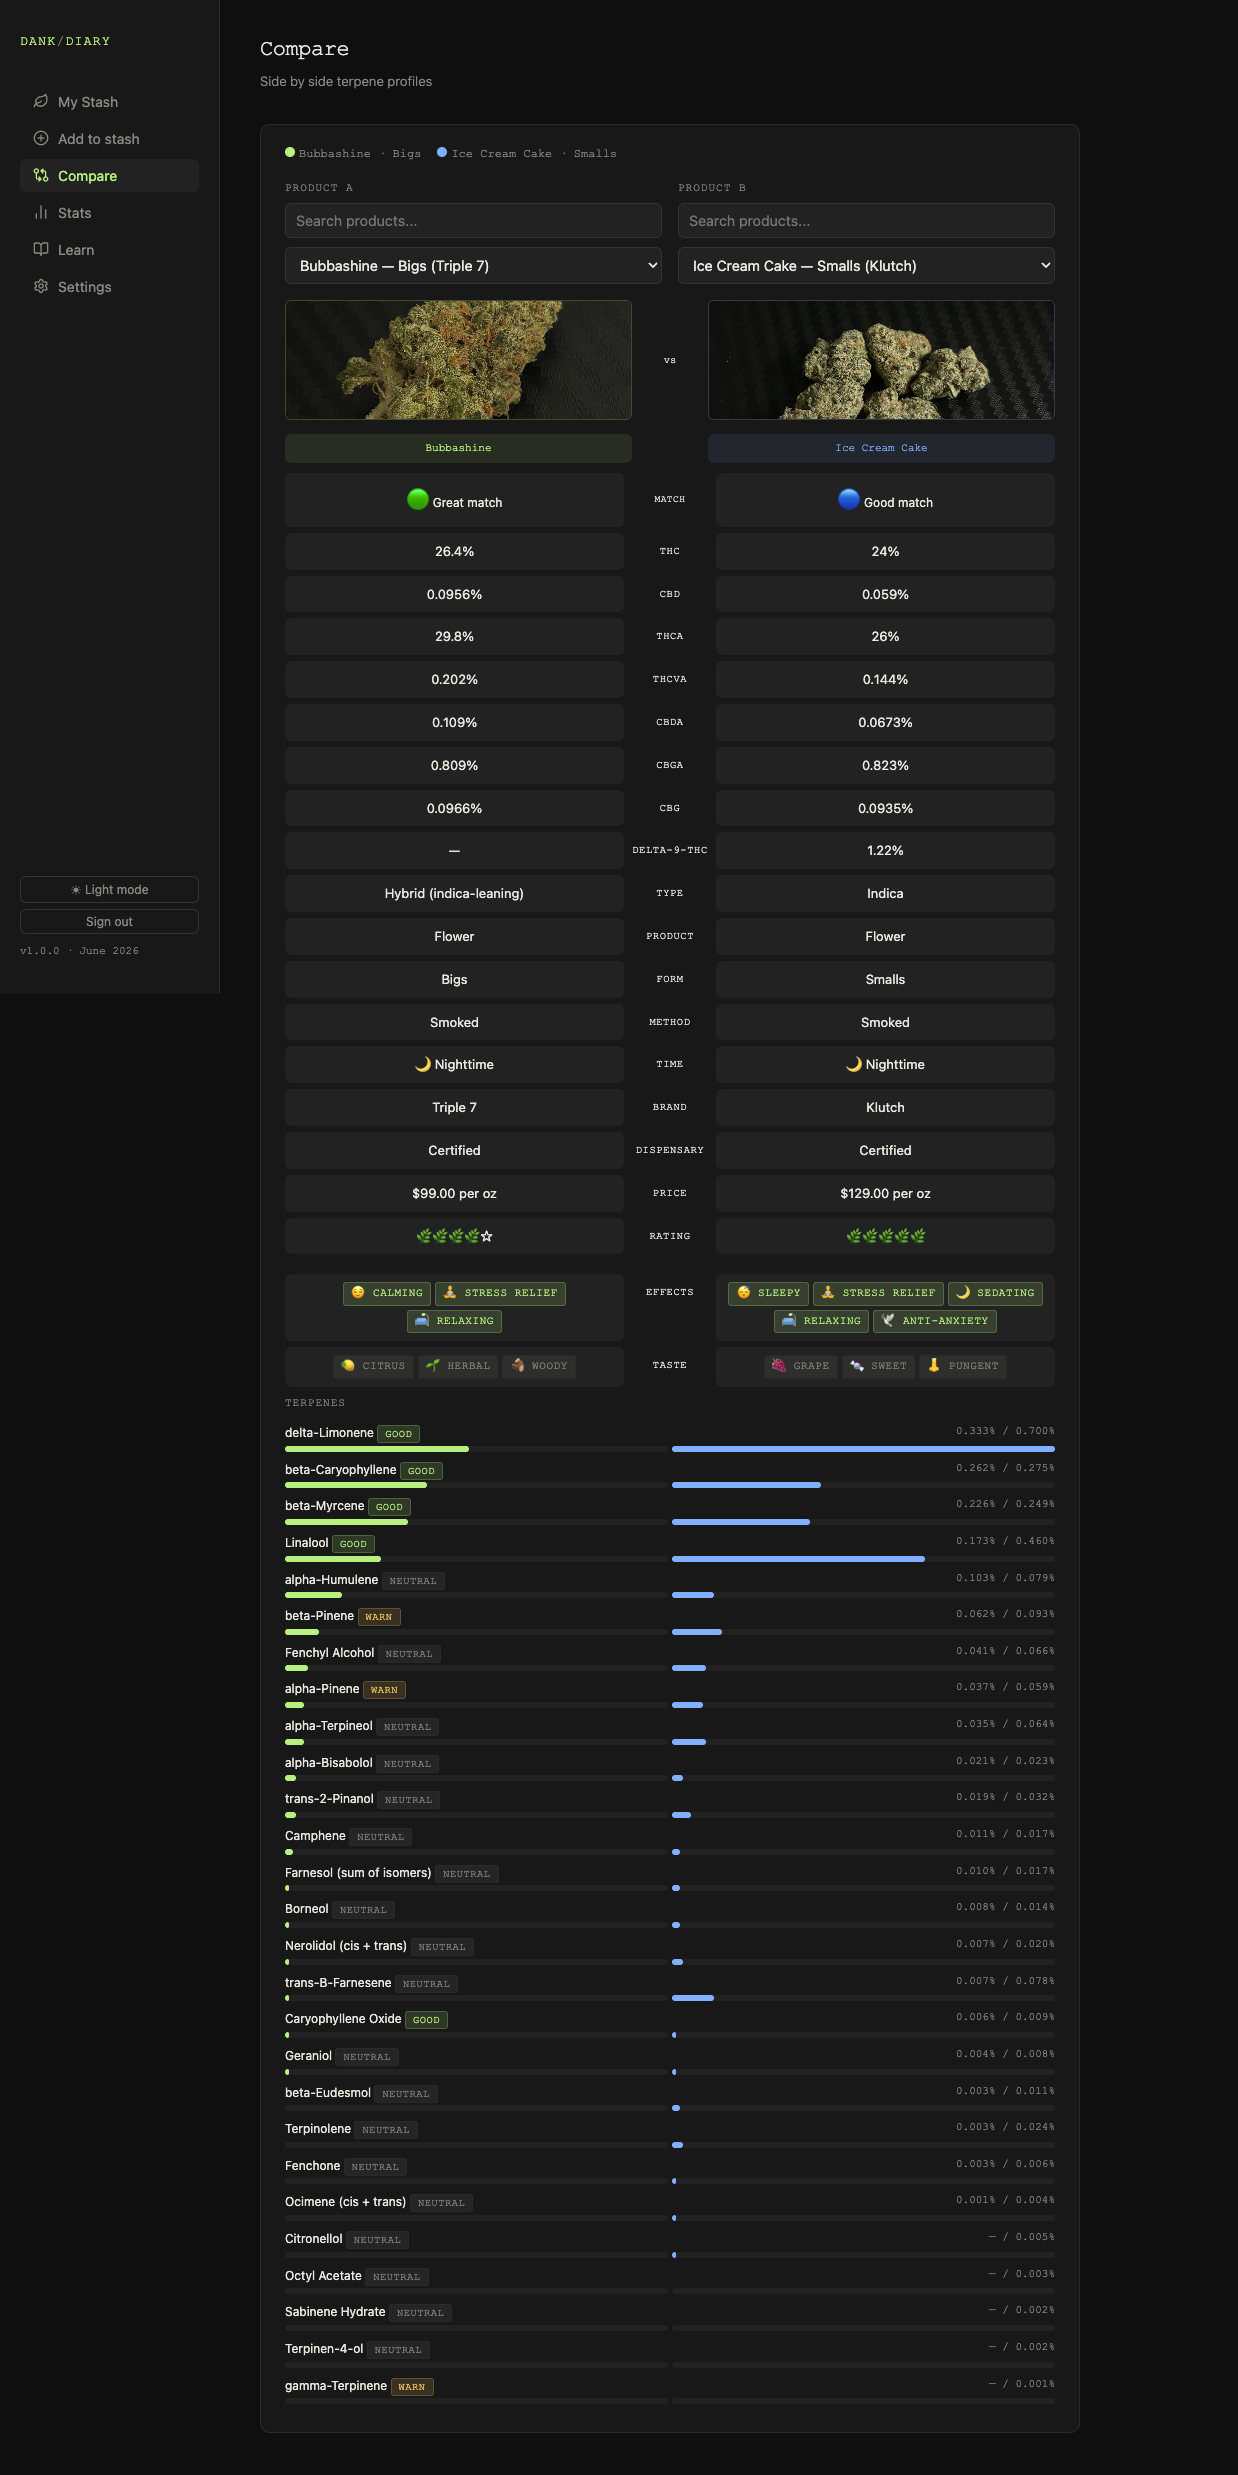Click the Compare sidebar icon
Screen dimensions: 1238x2475
(x=41, y=175)
